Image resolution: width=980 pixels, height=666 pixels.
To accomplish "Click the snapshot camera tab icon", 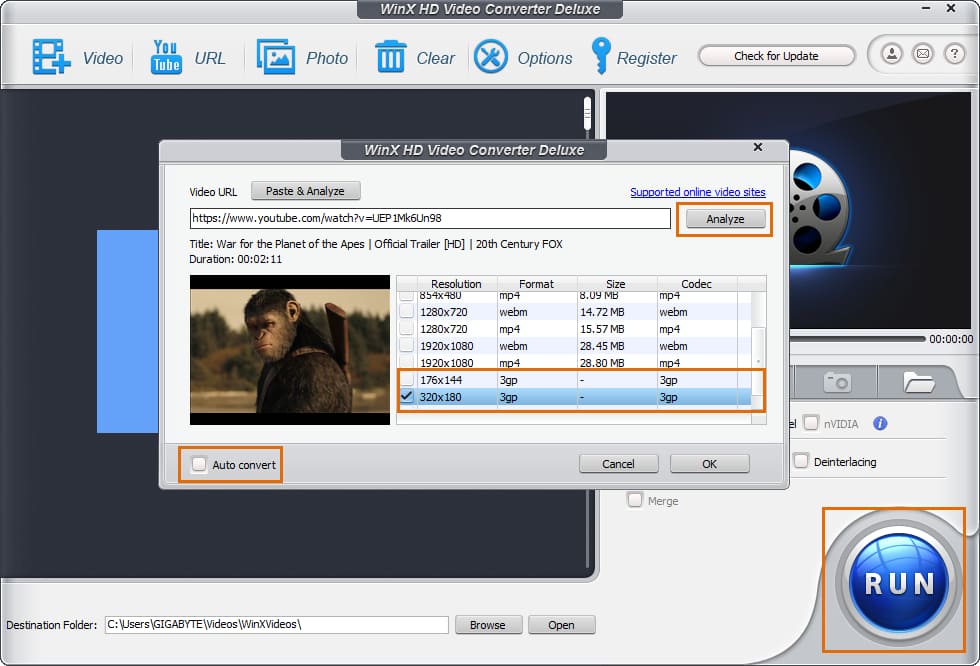I will point(837,382).
